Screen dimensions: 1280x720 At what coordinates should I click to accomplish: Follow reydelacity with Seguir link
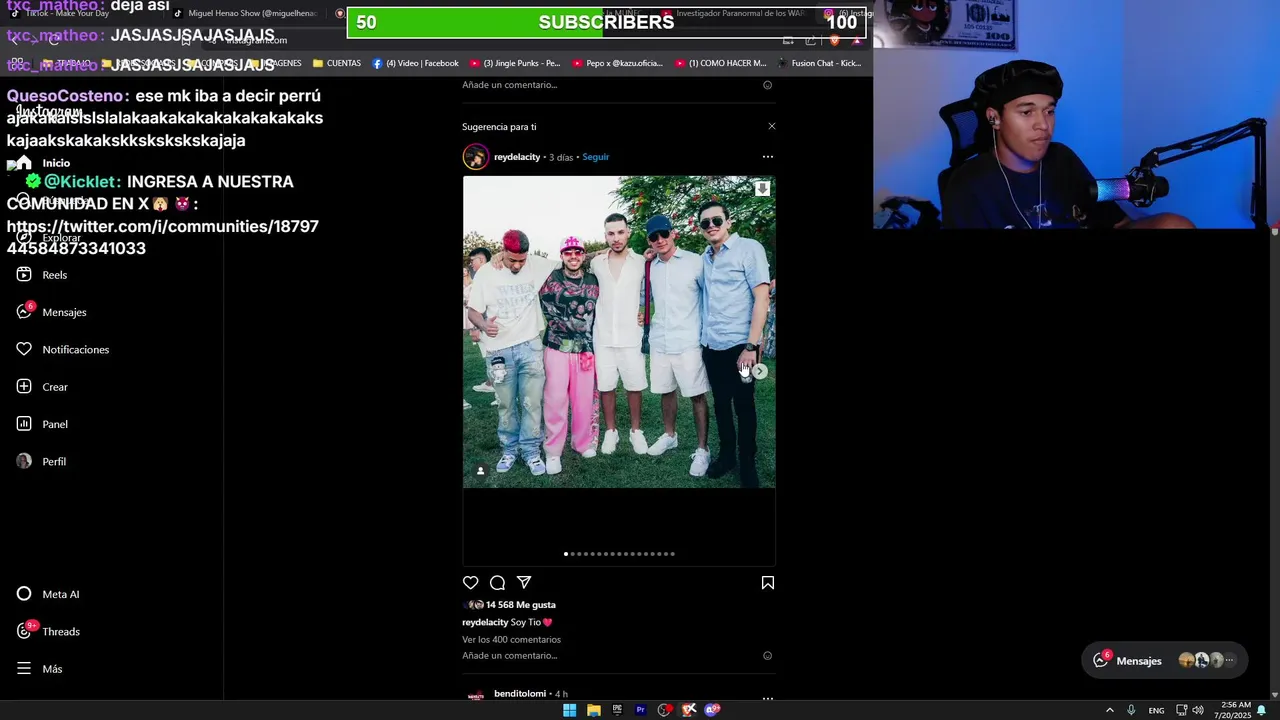596,157
